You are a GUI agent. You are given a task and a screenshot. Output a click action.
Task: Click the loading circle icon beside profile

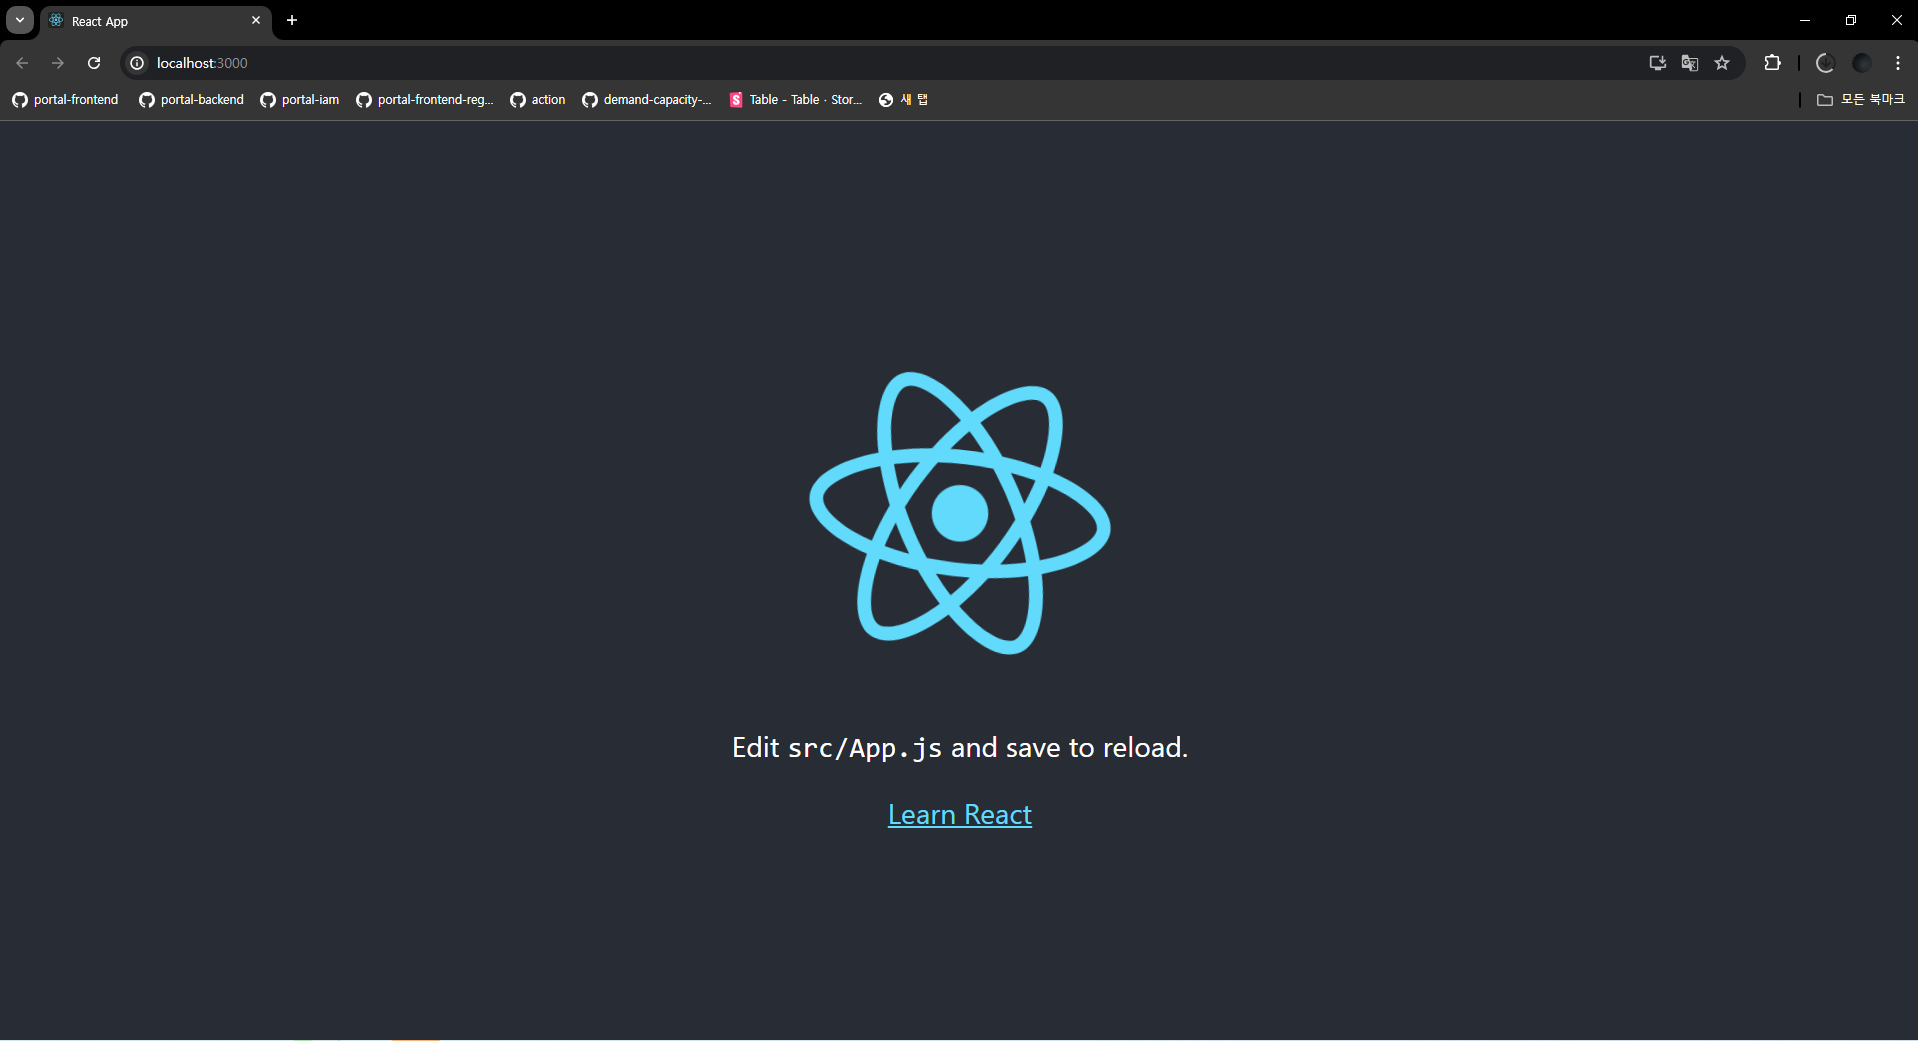coord(1825,63)
